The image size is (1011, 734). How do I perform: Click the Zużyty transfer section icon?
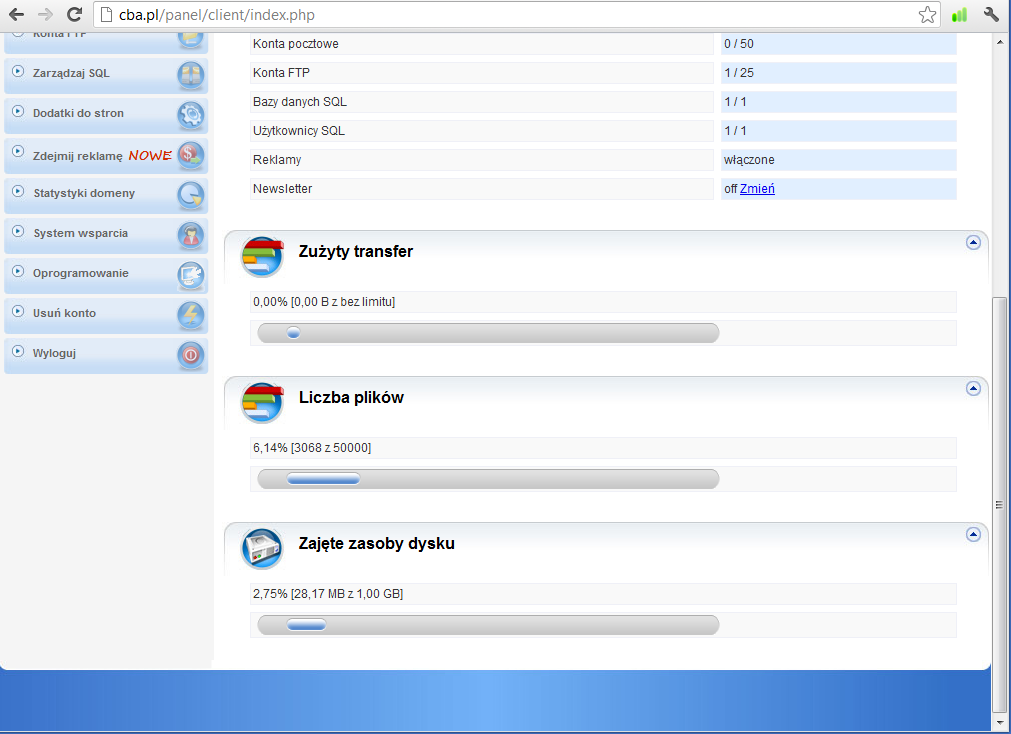(262, 257)
